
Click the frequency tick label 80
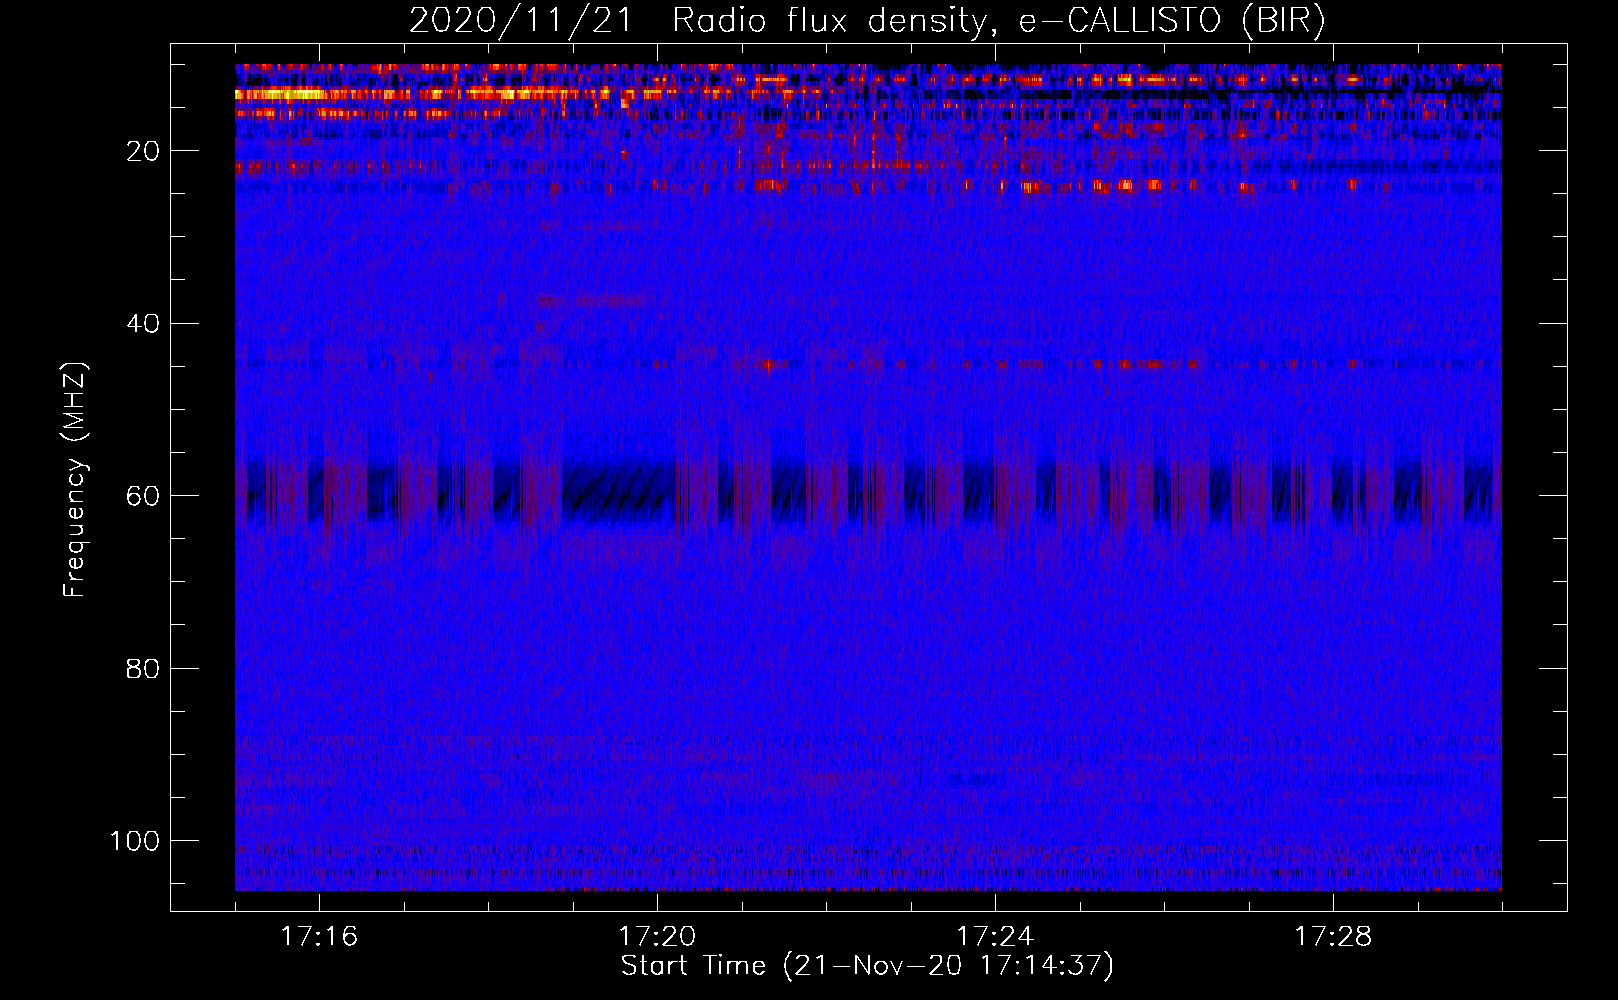(144, 668)
